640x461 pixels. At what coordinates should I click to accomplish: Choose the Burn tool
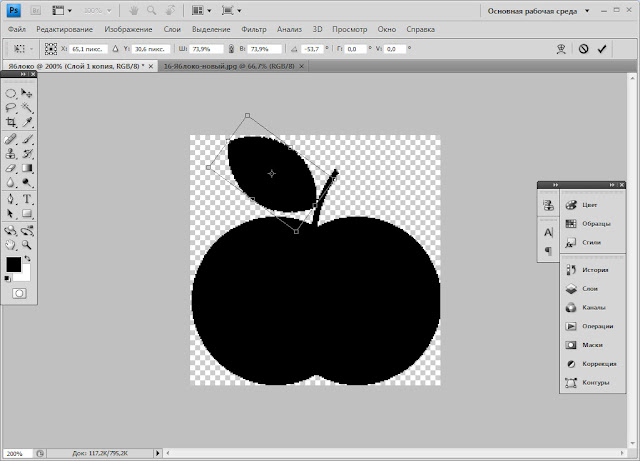coord(27,183)
